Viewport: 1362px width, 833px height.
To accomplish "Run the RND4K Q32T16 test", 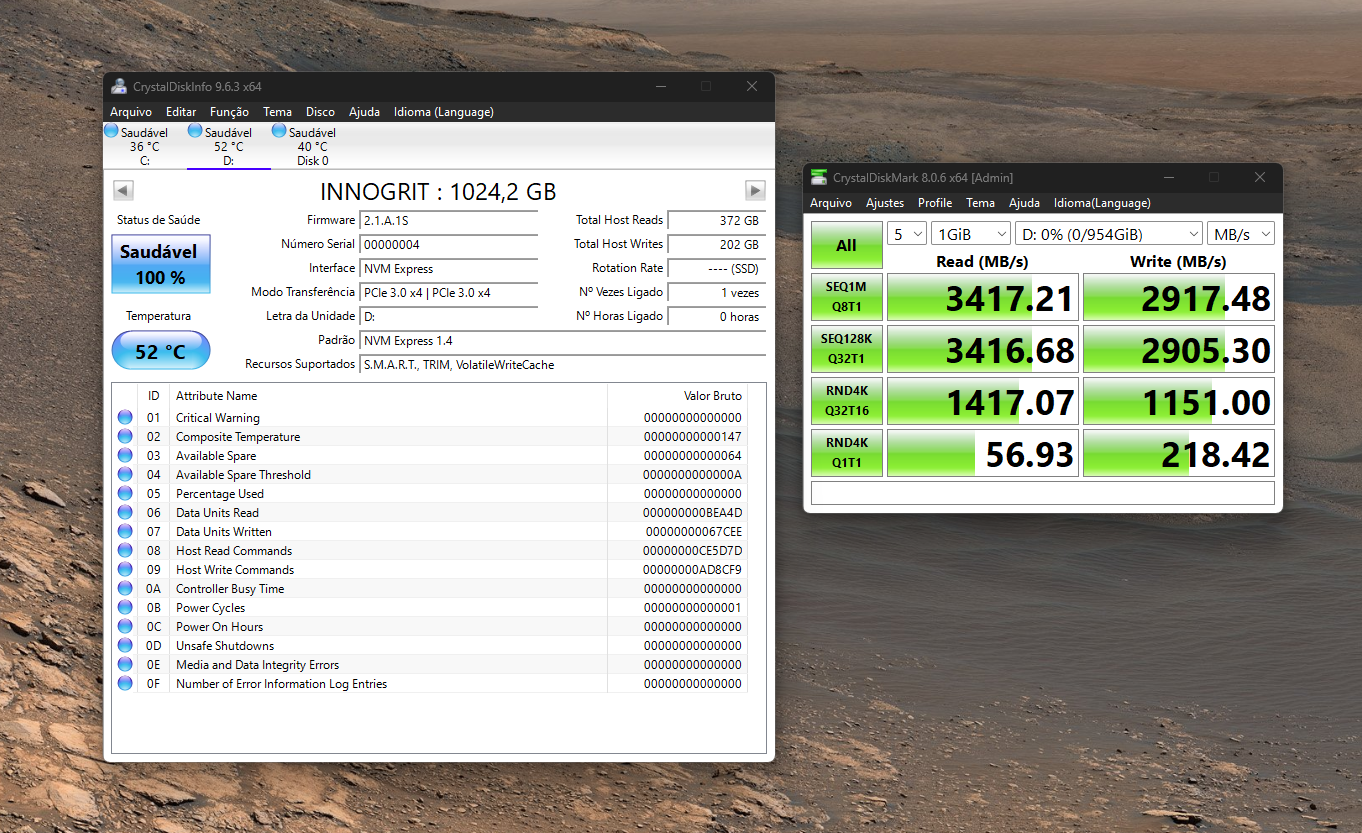I will 846,401.
